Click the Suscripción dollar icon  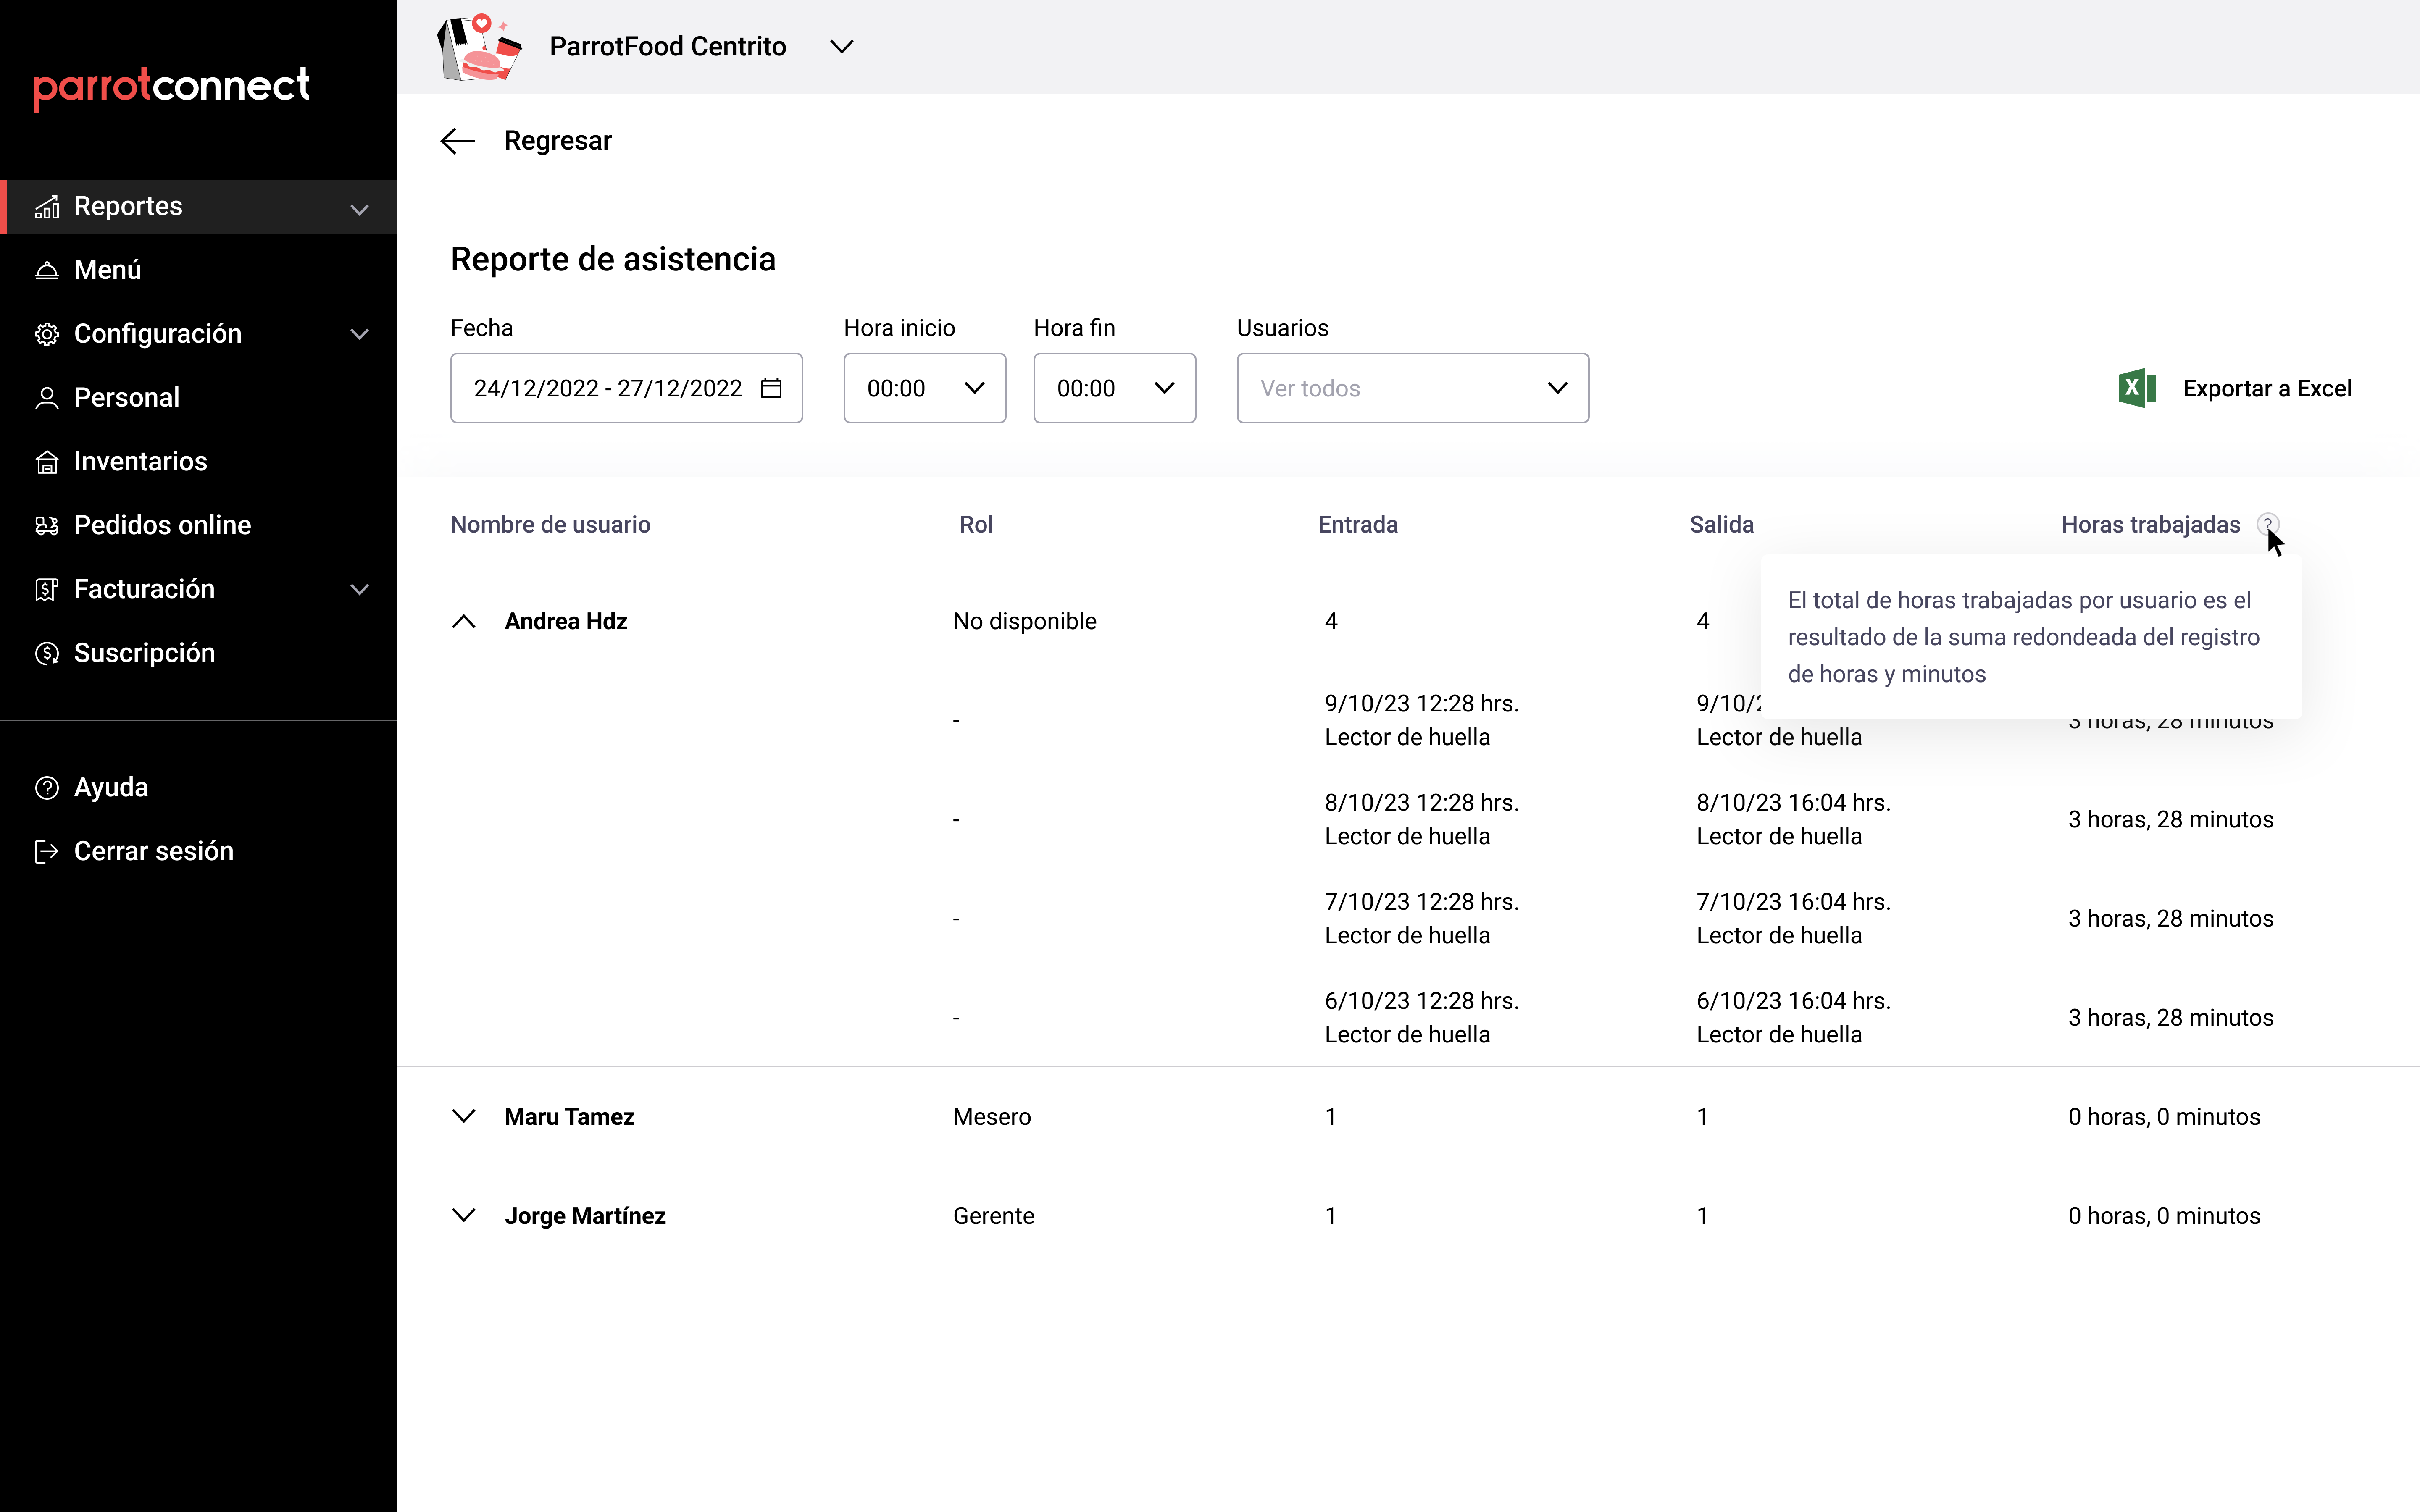[x=47, y=654]
